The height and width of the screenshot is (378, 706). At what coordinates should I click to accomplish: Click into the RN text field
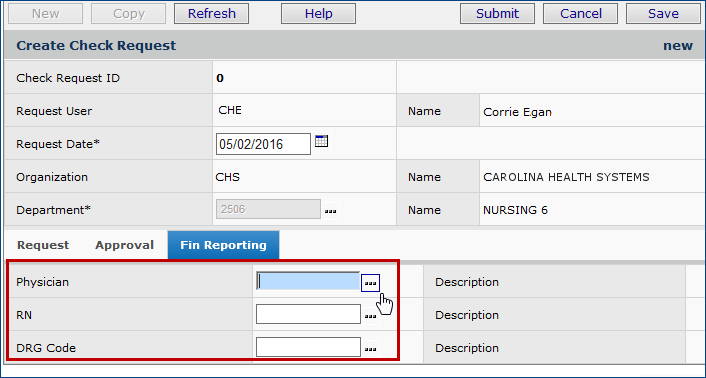(308, 314)
